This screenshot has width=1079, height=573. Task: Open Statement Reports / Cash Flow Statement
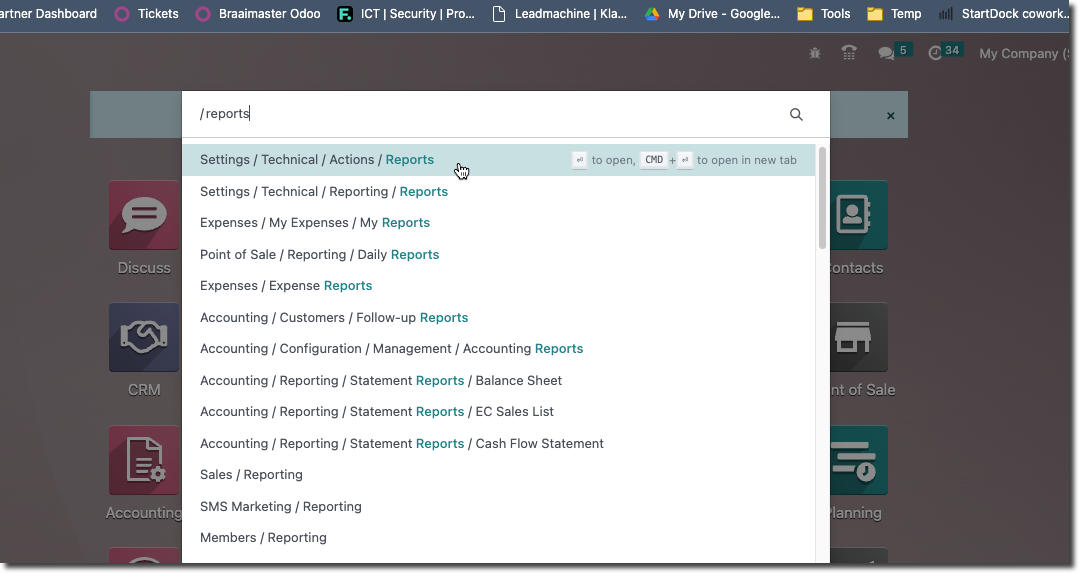[x=499, y=444]
